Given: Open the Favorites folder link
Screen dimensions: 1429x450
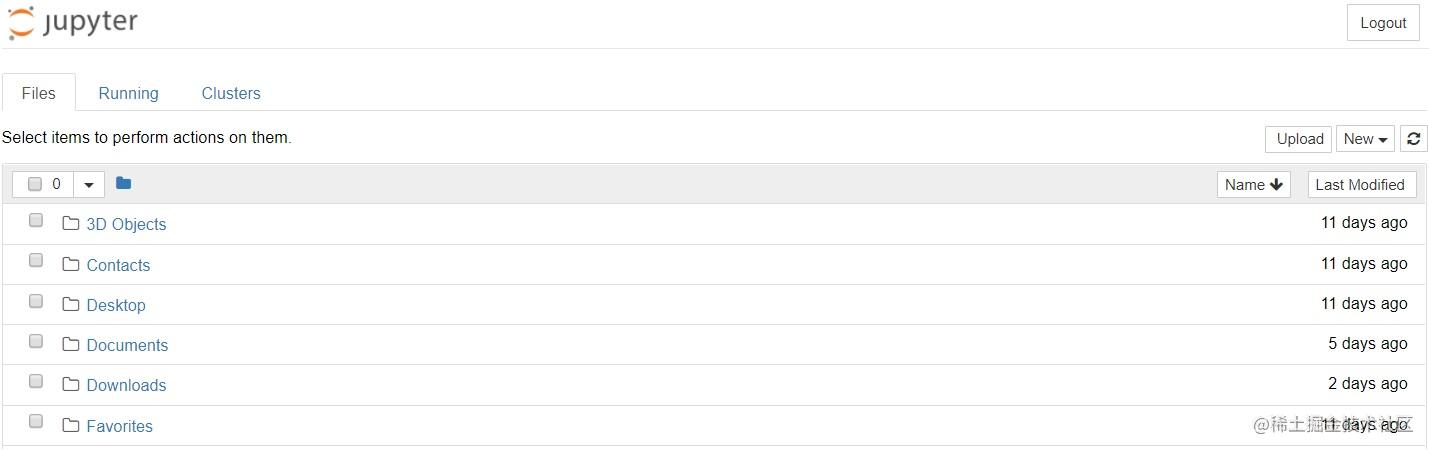Looking at the screenshot, I should [x=119, y=426].
